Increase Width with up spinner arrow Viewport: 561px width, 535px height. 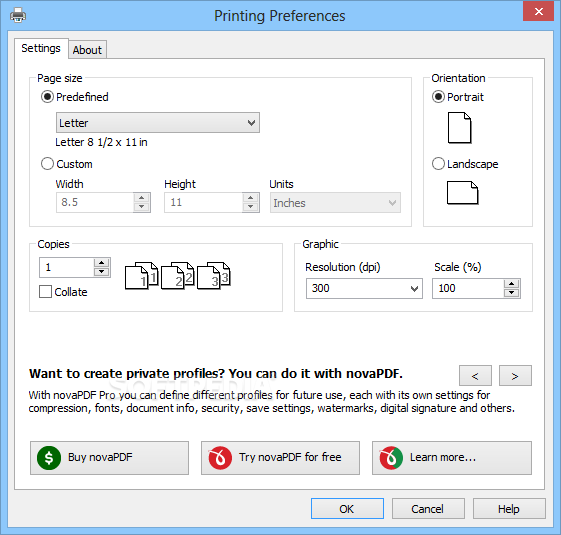(142, 198)
